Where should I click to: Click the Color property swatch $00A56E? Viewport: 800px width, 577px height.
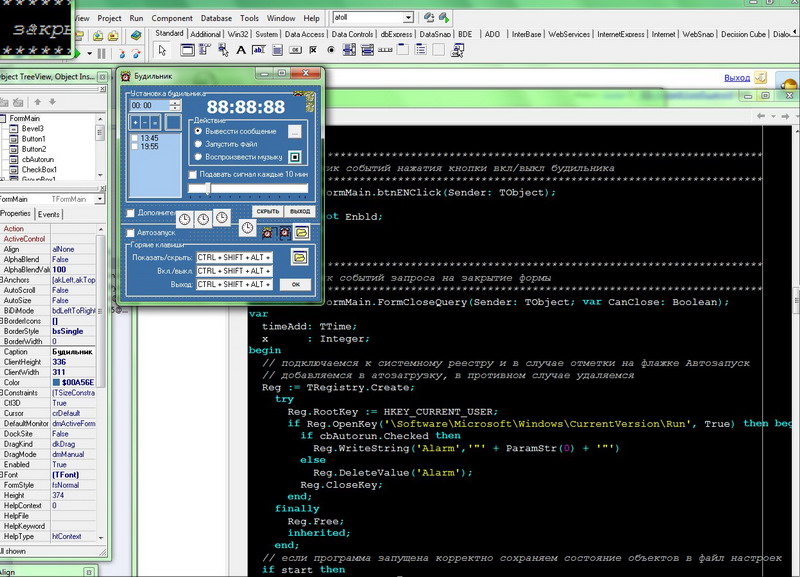[56, 383]
